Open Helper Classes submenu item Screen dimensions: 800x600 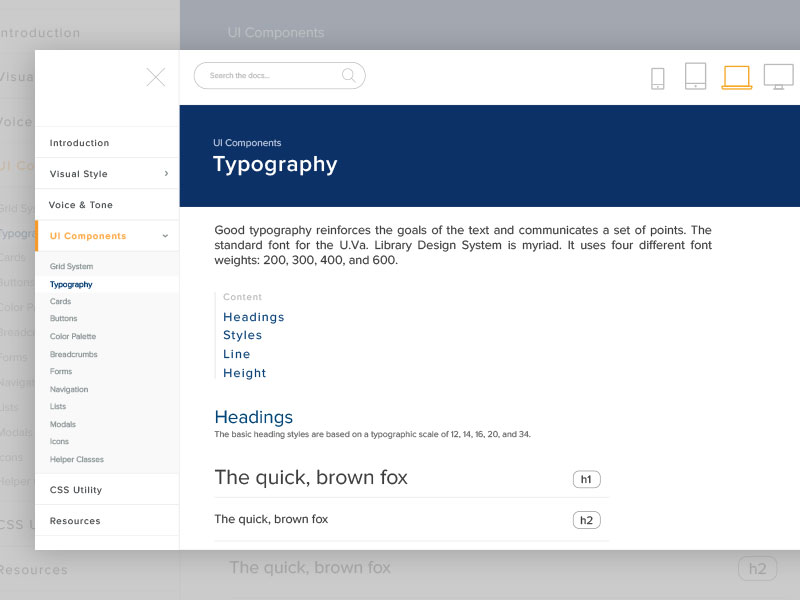77,459
